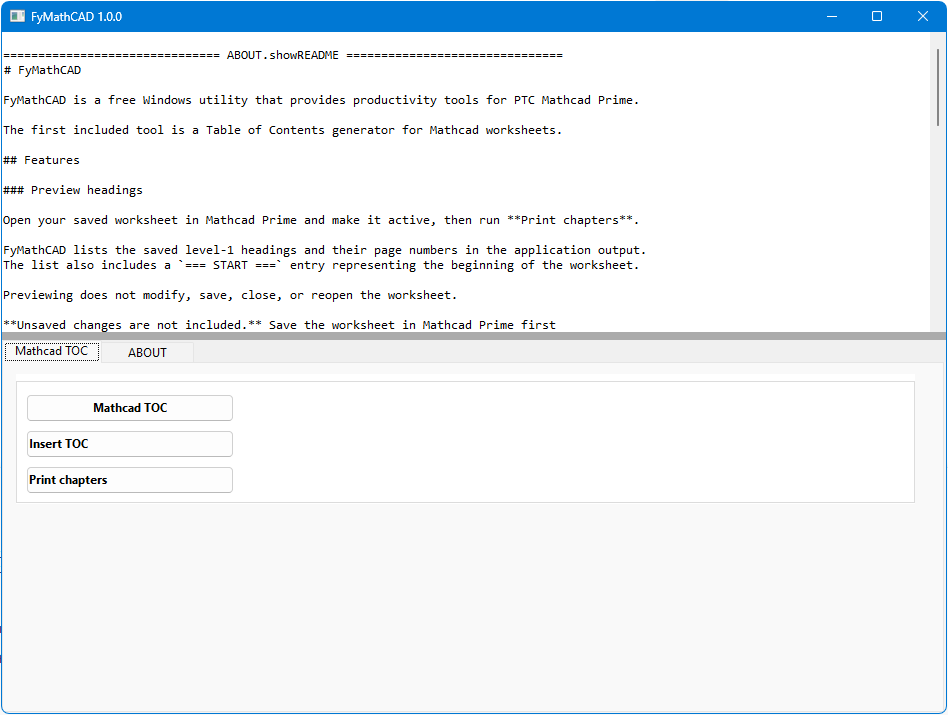Click the line 'The first included tool is a Table'
The image size is (948, 715).
[x=282, y=130]
